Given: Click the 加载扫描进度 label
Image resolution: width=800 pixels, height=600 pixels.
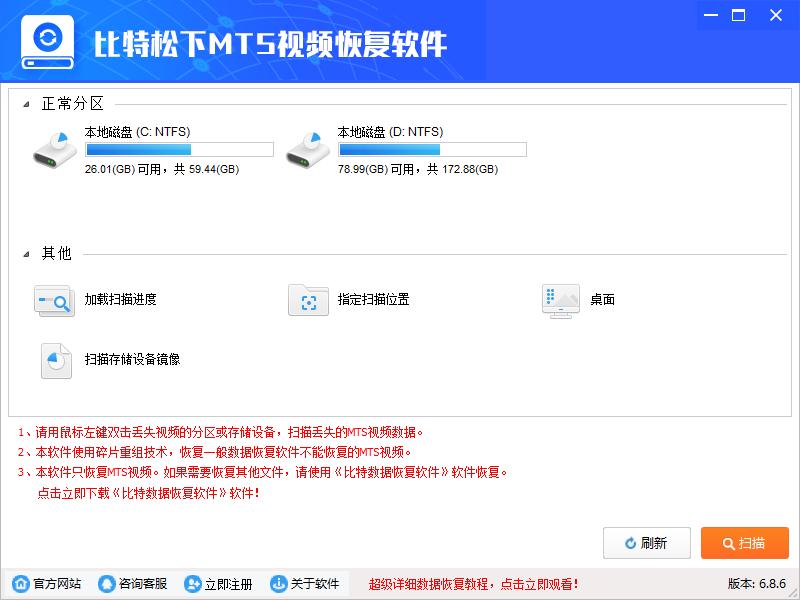Looking at the screenshot, I should tap(120, 299).
